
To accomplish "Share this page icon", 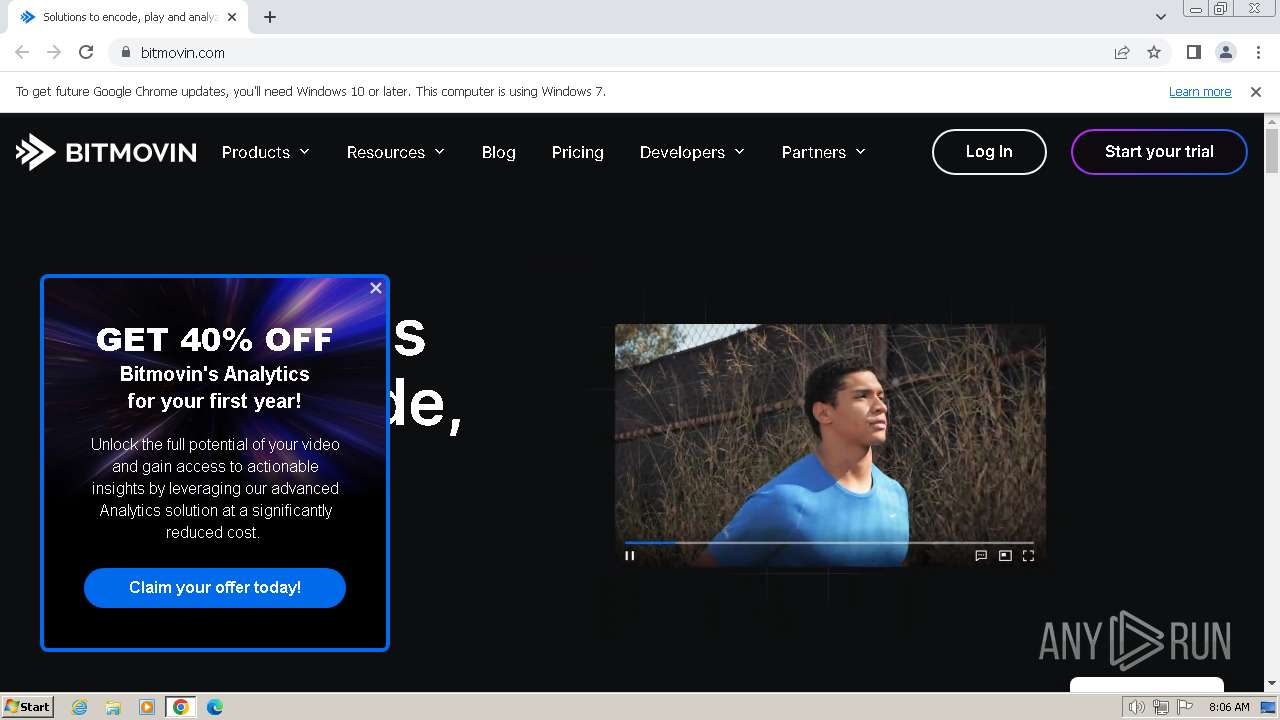I will point(1122,52).
